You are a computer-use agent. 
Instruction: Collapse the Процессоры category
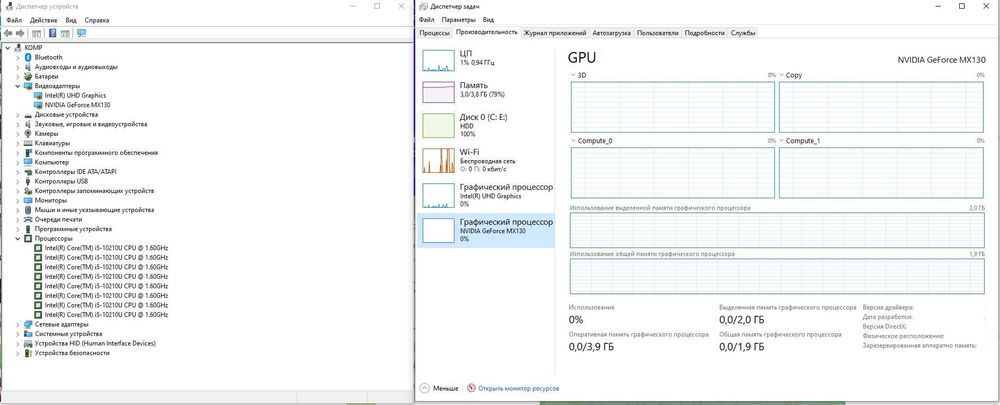click(x=18, y=239)
